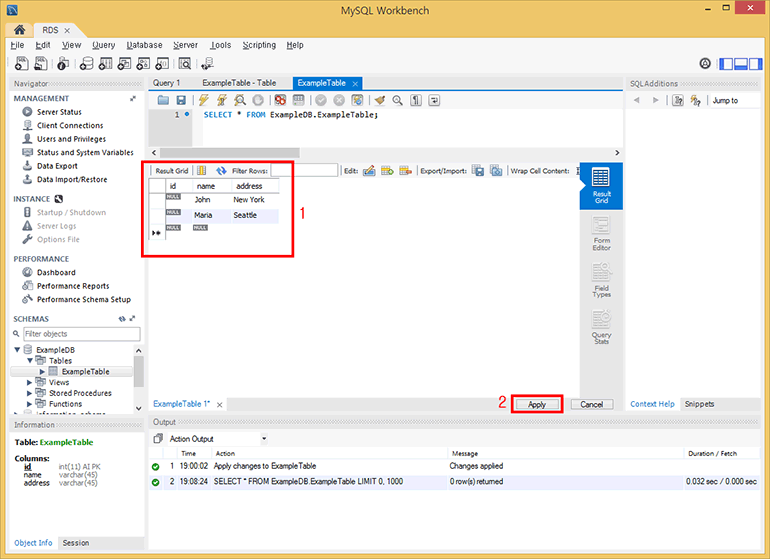Click the Filter objects search field
The width and height of the screenshot is (770, 559).
click(80, 333)
